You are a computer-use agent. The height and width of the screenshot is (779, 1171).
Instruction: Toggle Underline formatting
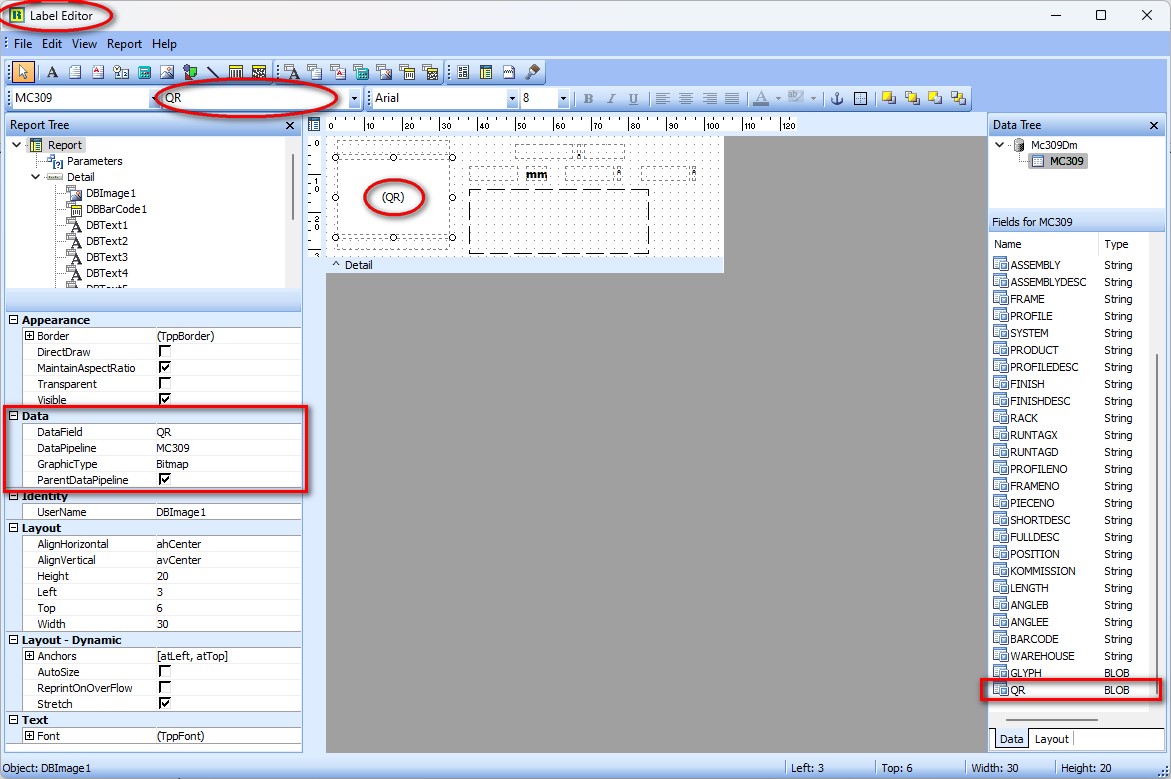click(x=633, y=98)
